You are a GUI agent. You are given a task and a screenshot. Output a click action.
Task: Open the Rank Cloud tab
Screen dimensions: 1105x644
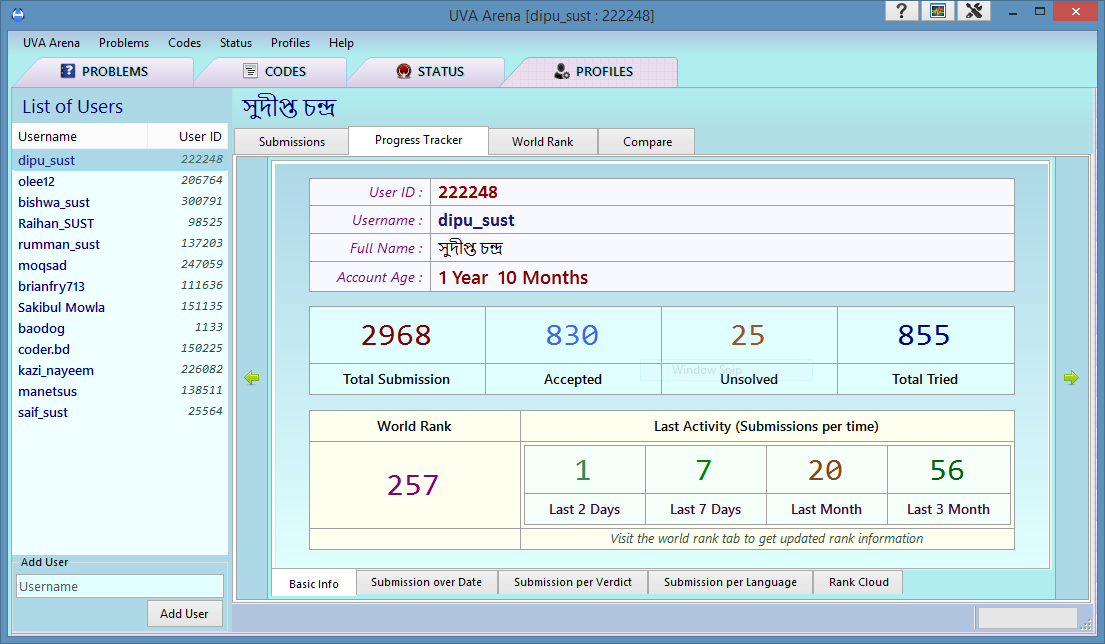click(858, 582)
